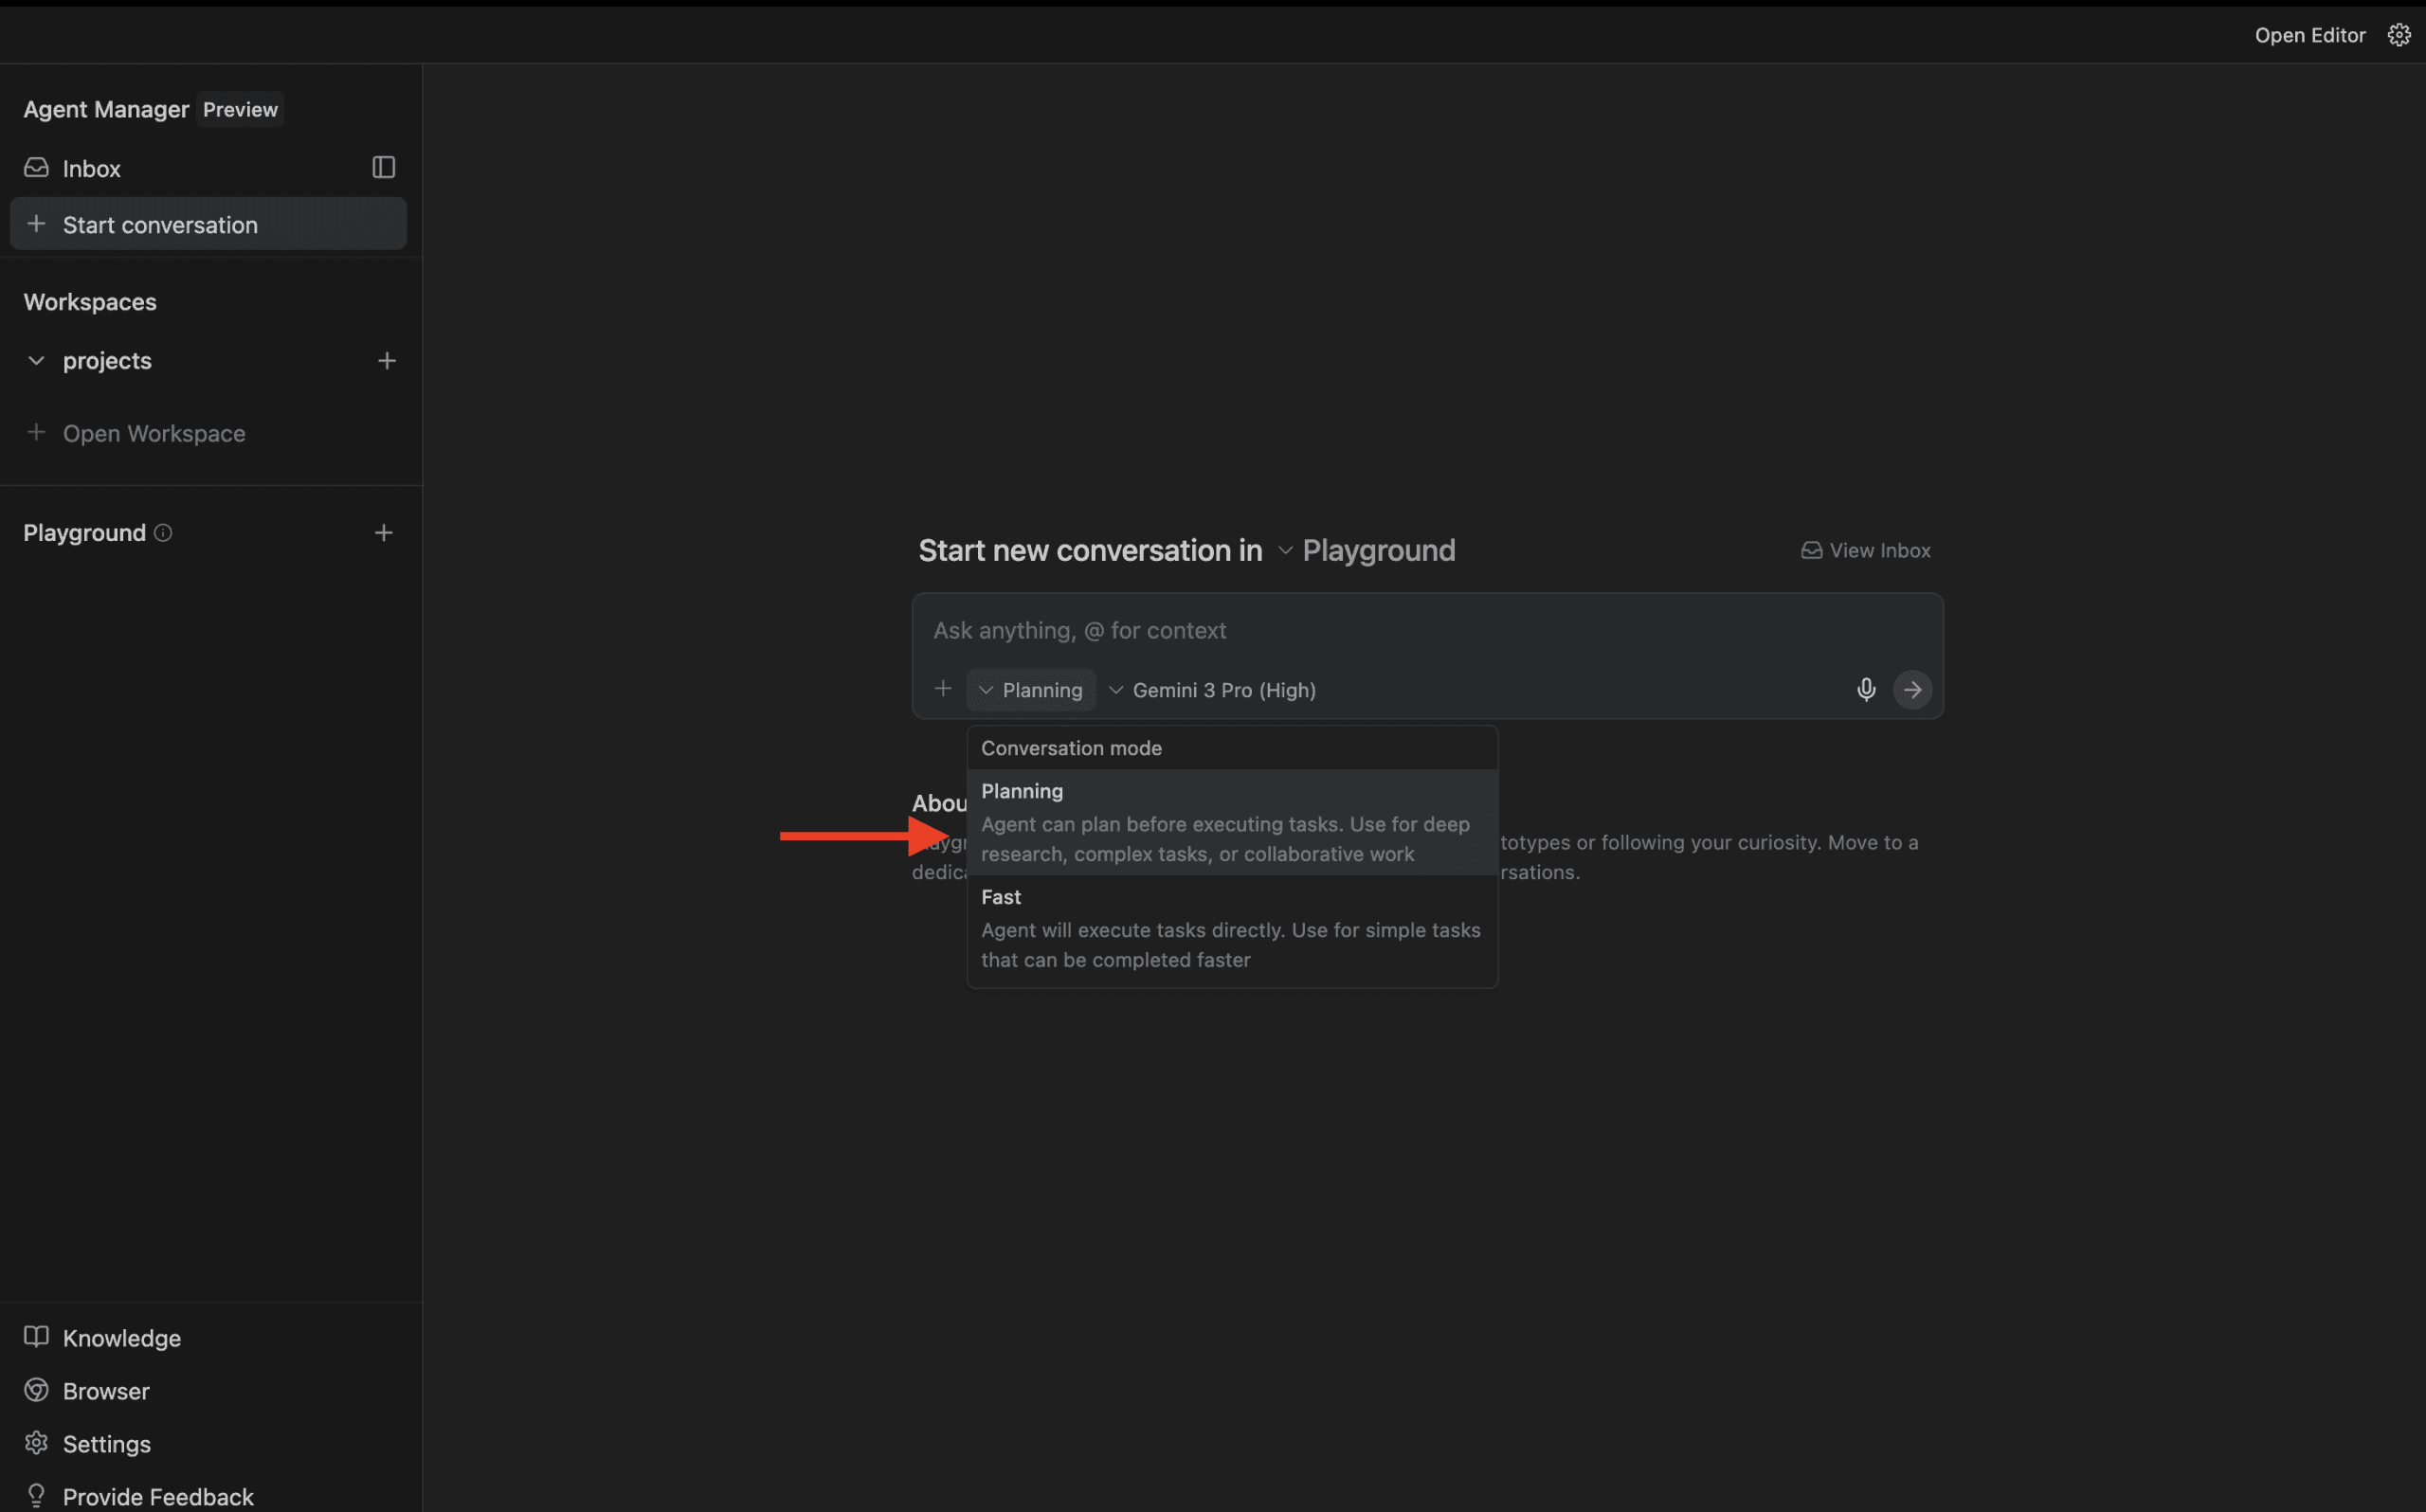Screen dimensions: 2426x1512
Task: Open the Knowledge section
Action: pyautogui.click(x=121, y=1337)
